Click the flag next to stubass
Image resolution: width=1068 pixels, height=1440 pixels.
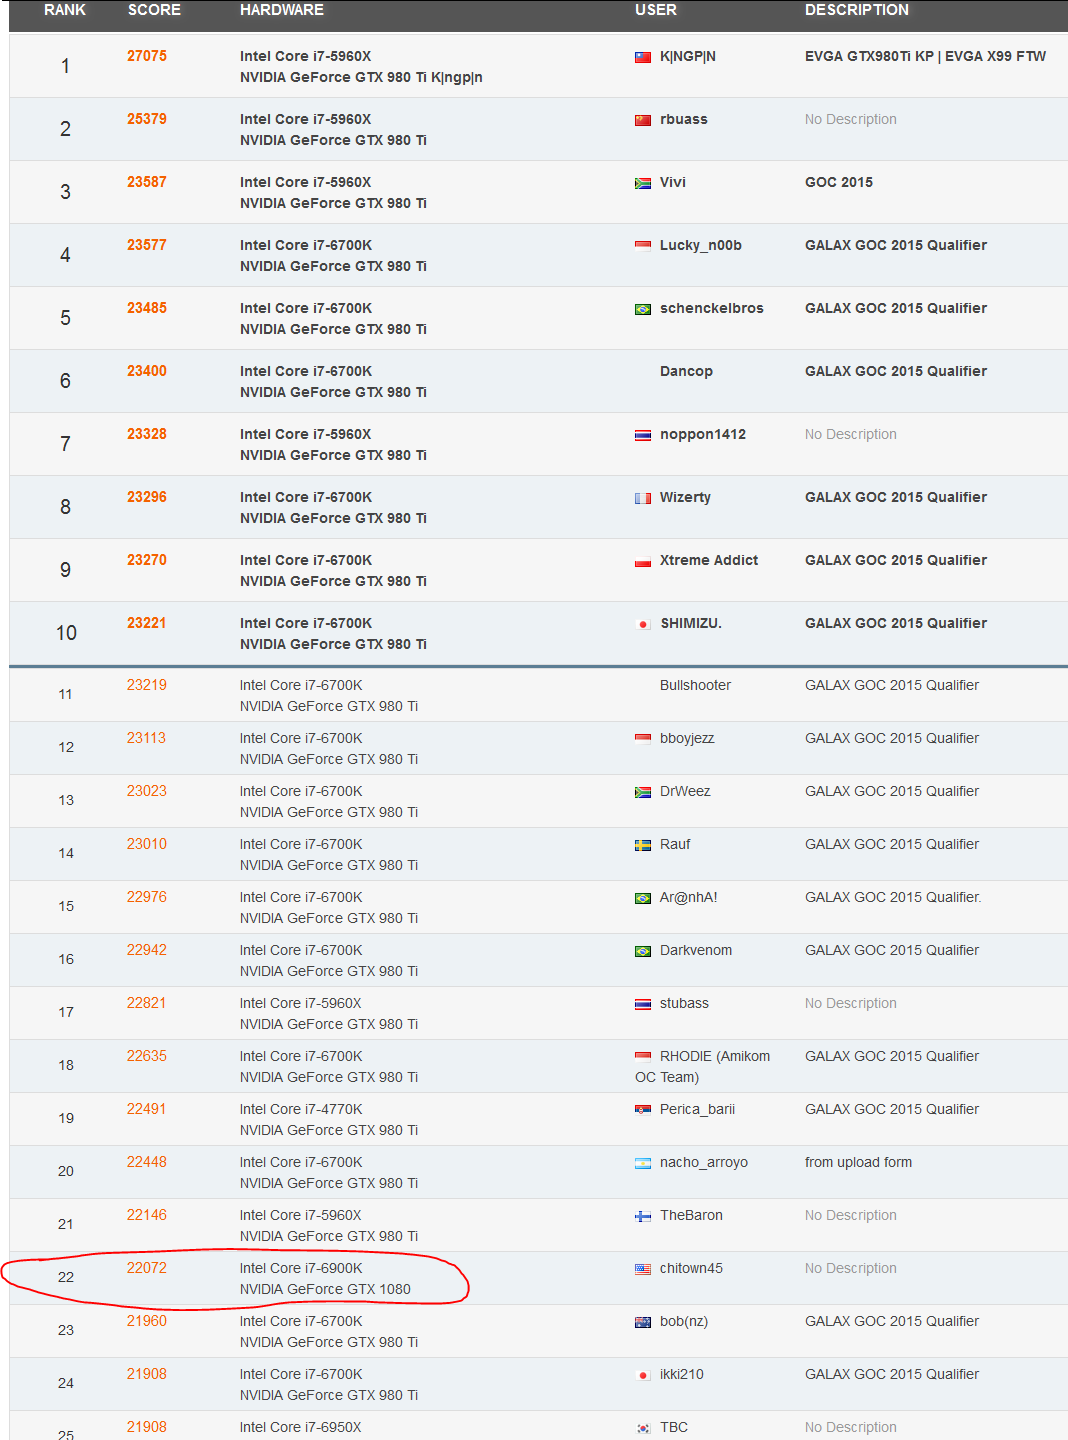pos(643,1004)
